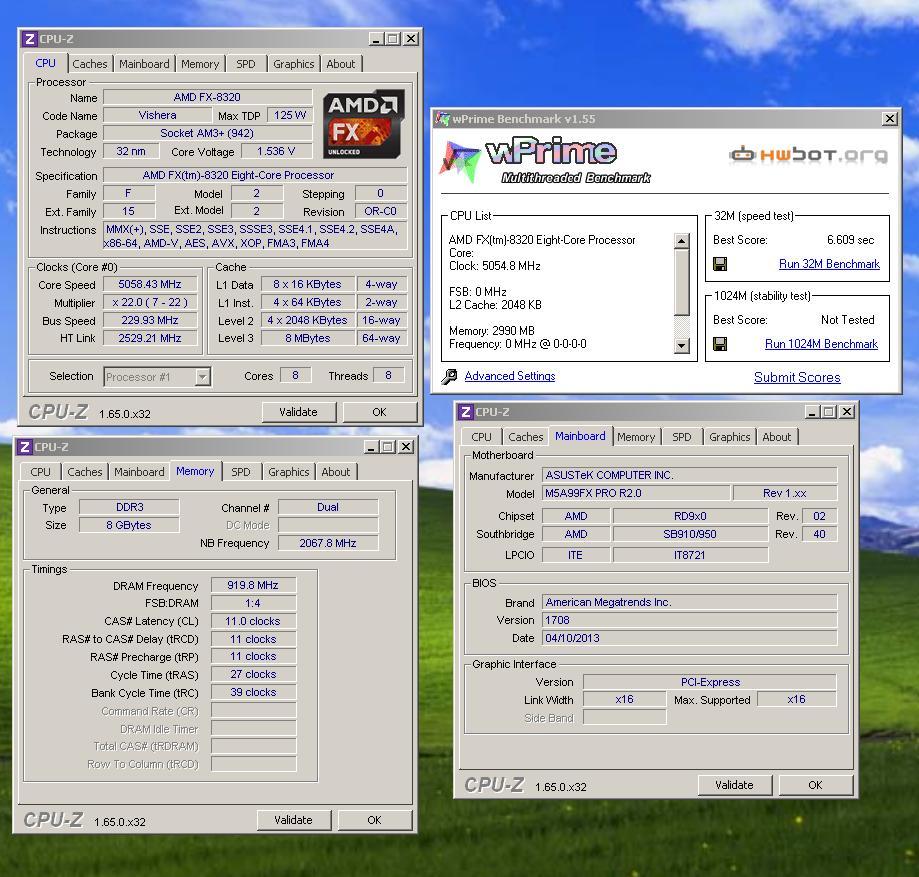This screenshot has width=919, height=877.
Task: Select CPU tab in Memory CPU-Z window
Action: click(40, 472)
